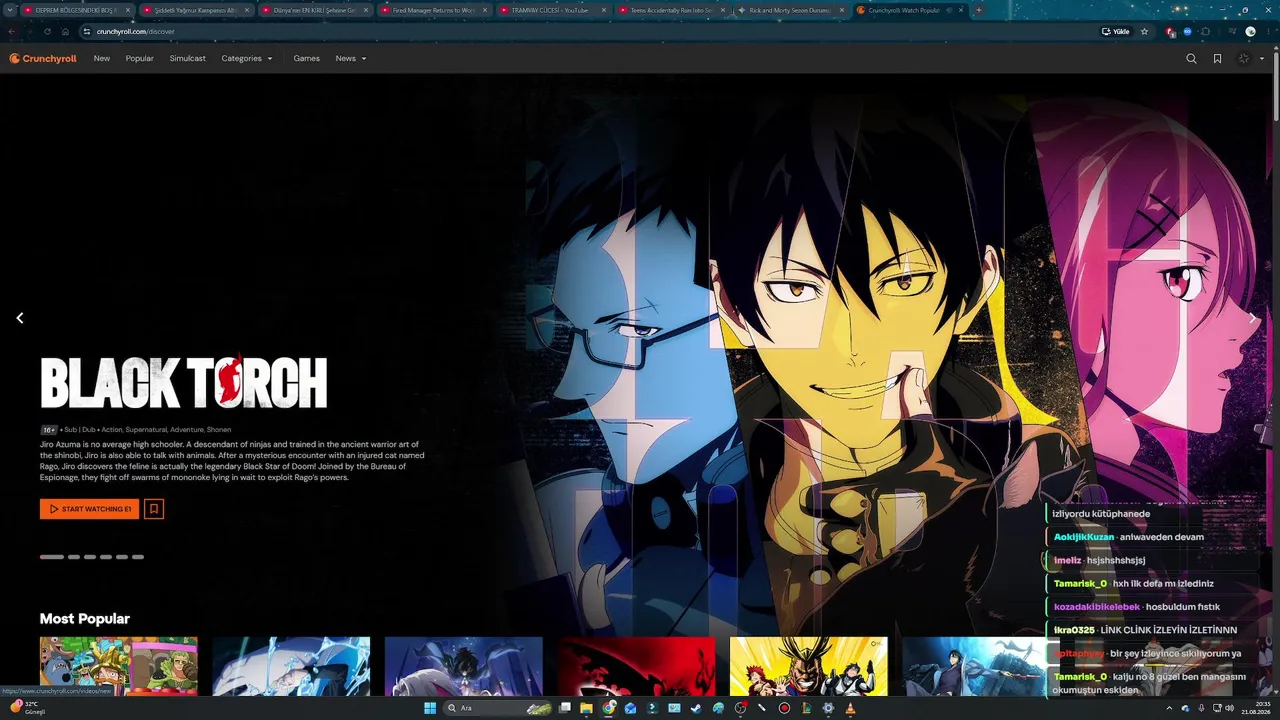Open a new browser tab
This screenshot has width=1280, height=720.
[978, 10]
